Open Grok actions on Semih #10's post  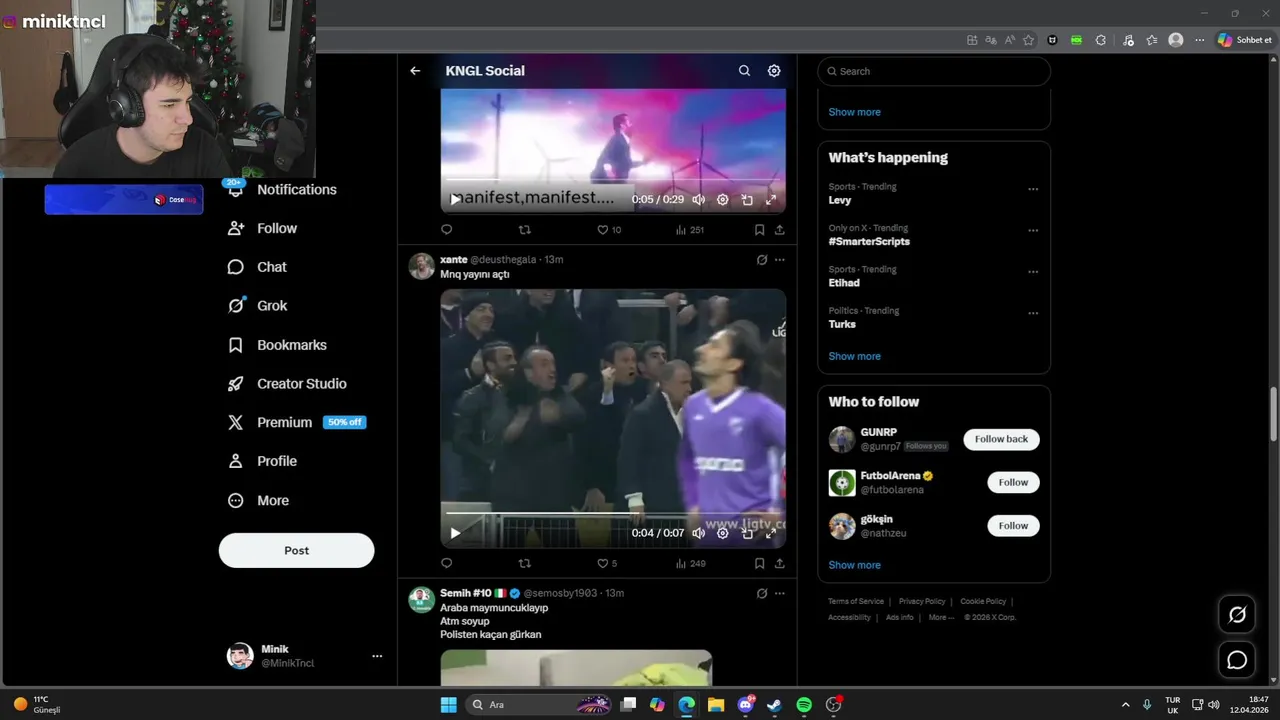762,593
